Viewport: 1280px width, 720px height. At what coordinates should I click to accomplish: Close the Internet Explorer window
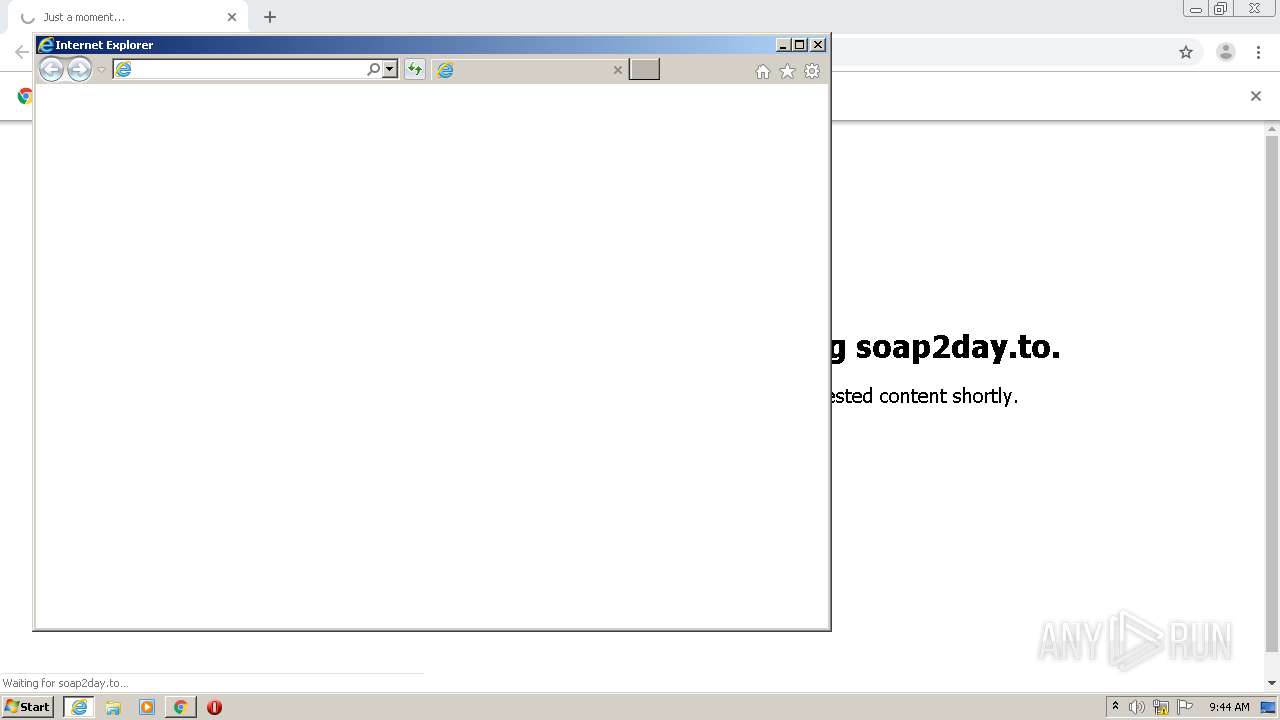coord(818,45)
